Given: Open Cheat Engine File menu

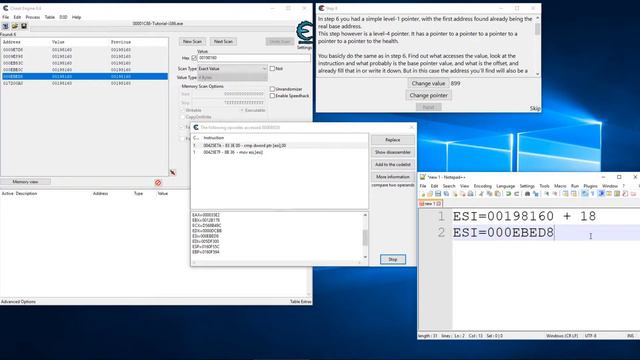Looking at the screenshot, I should pyautogui.click(x=5, y=17).
